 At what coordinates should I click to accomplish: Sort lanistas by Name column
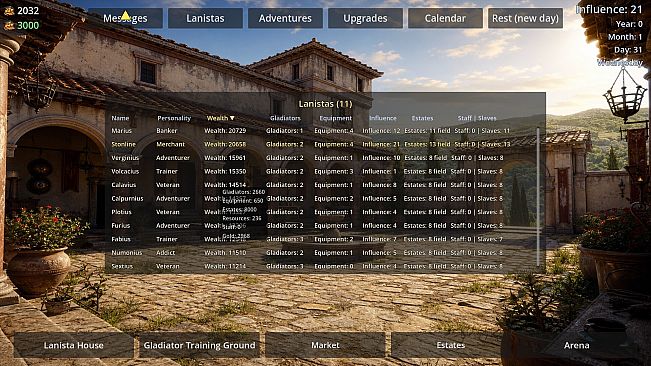click(120, 118)
